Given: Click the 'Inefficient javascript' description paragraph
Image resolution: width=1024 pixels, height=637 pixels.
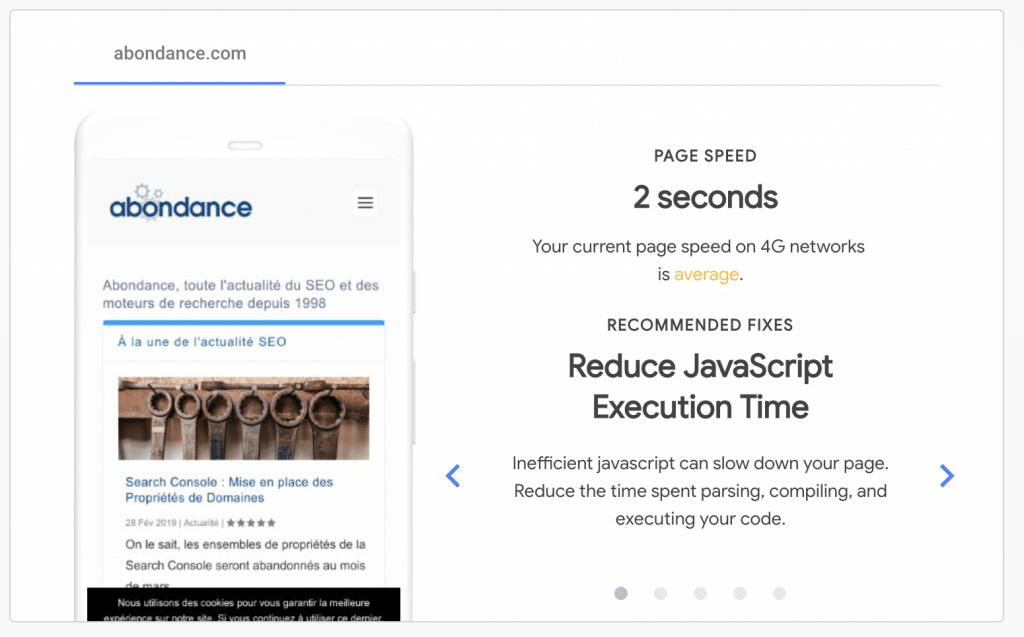Looking at the screenshot, I should (700, 491).
